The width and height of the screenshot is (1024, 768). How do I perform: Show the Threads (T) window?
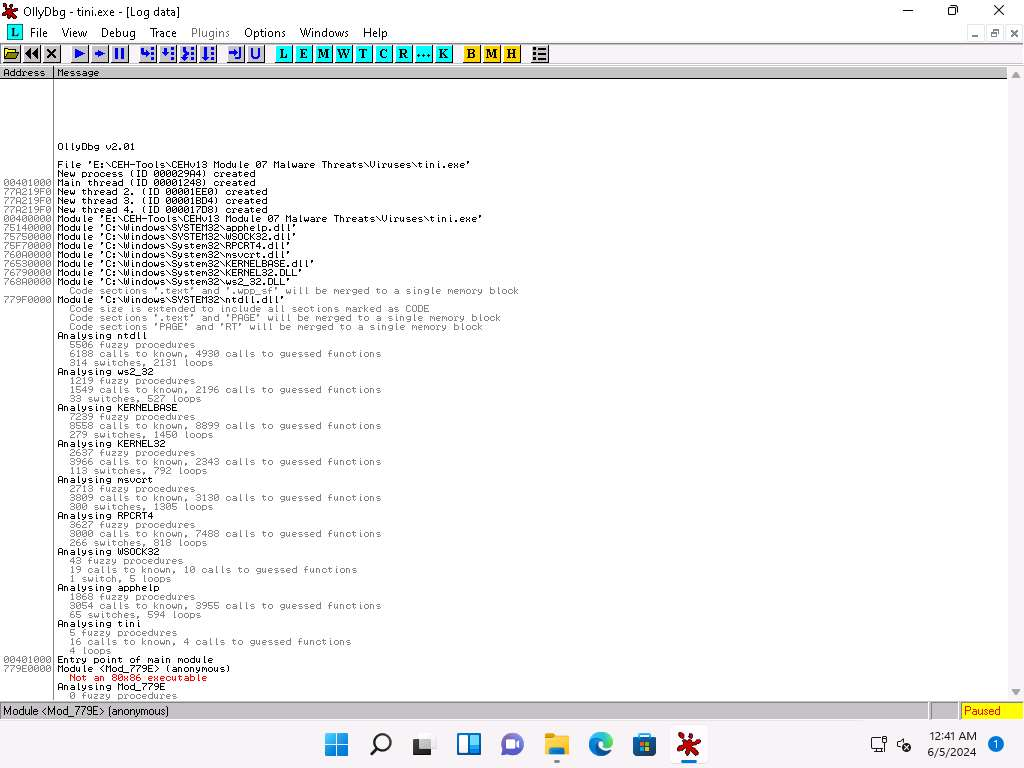pyautogui.click(x=363, y=54)
